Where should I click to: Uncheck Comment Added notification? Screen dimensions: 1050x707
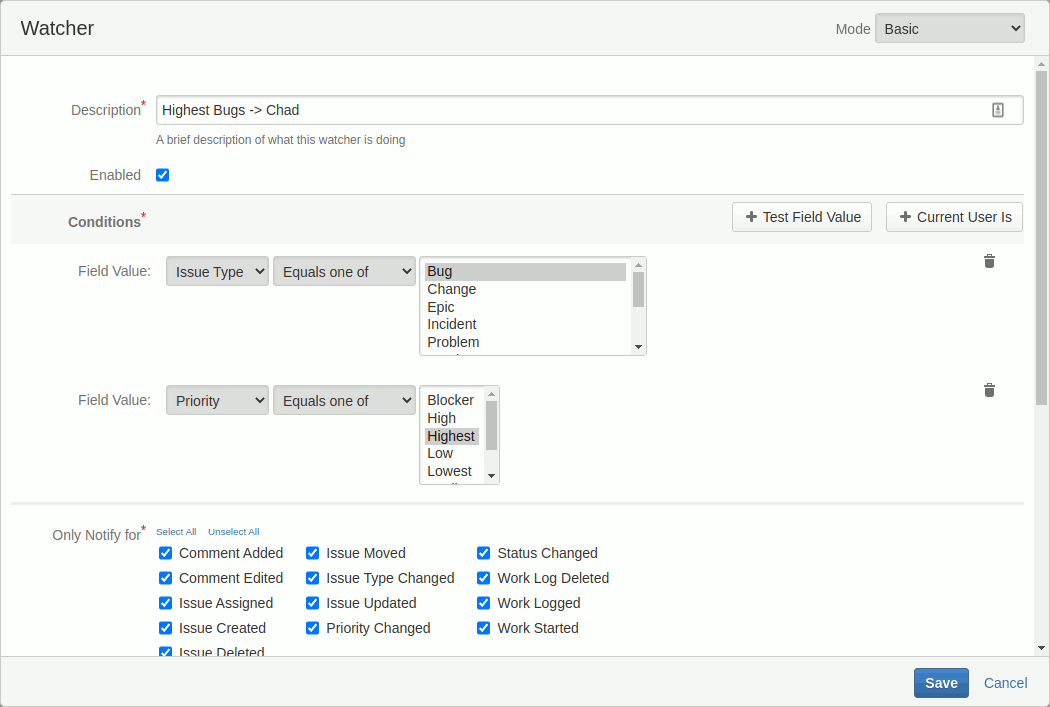[x=165, y=553]
